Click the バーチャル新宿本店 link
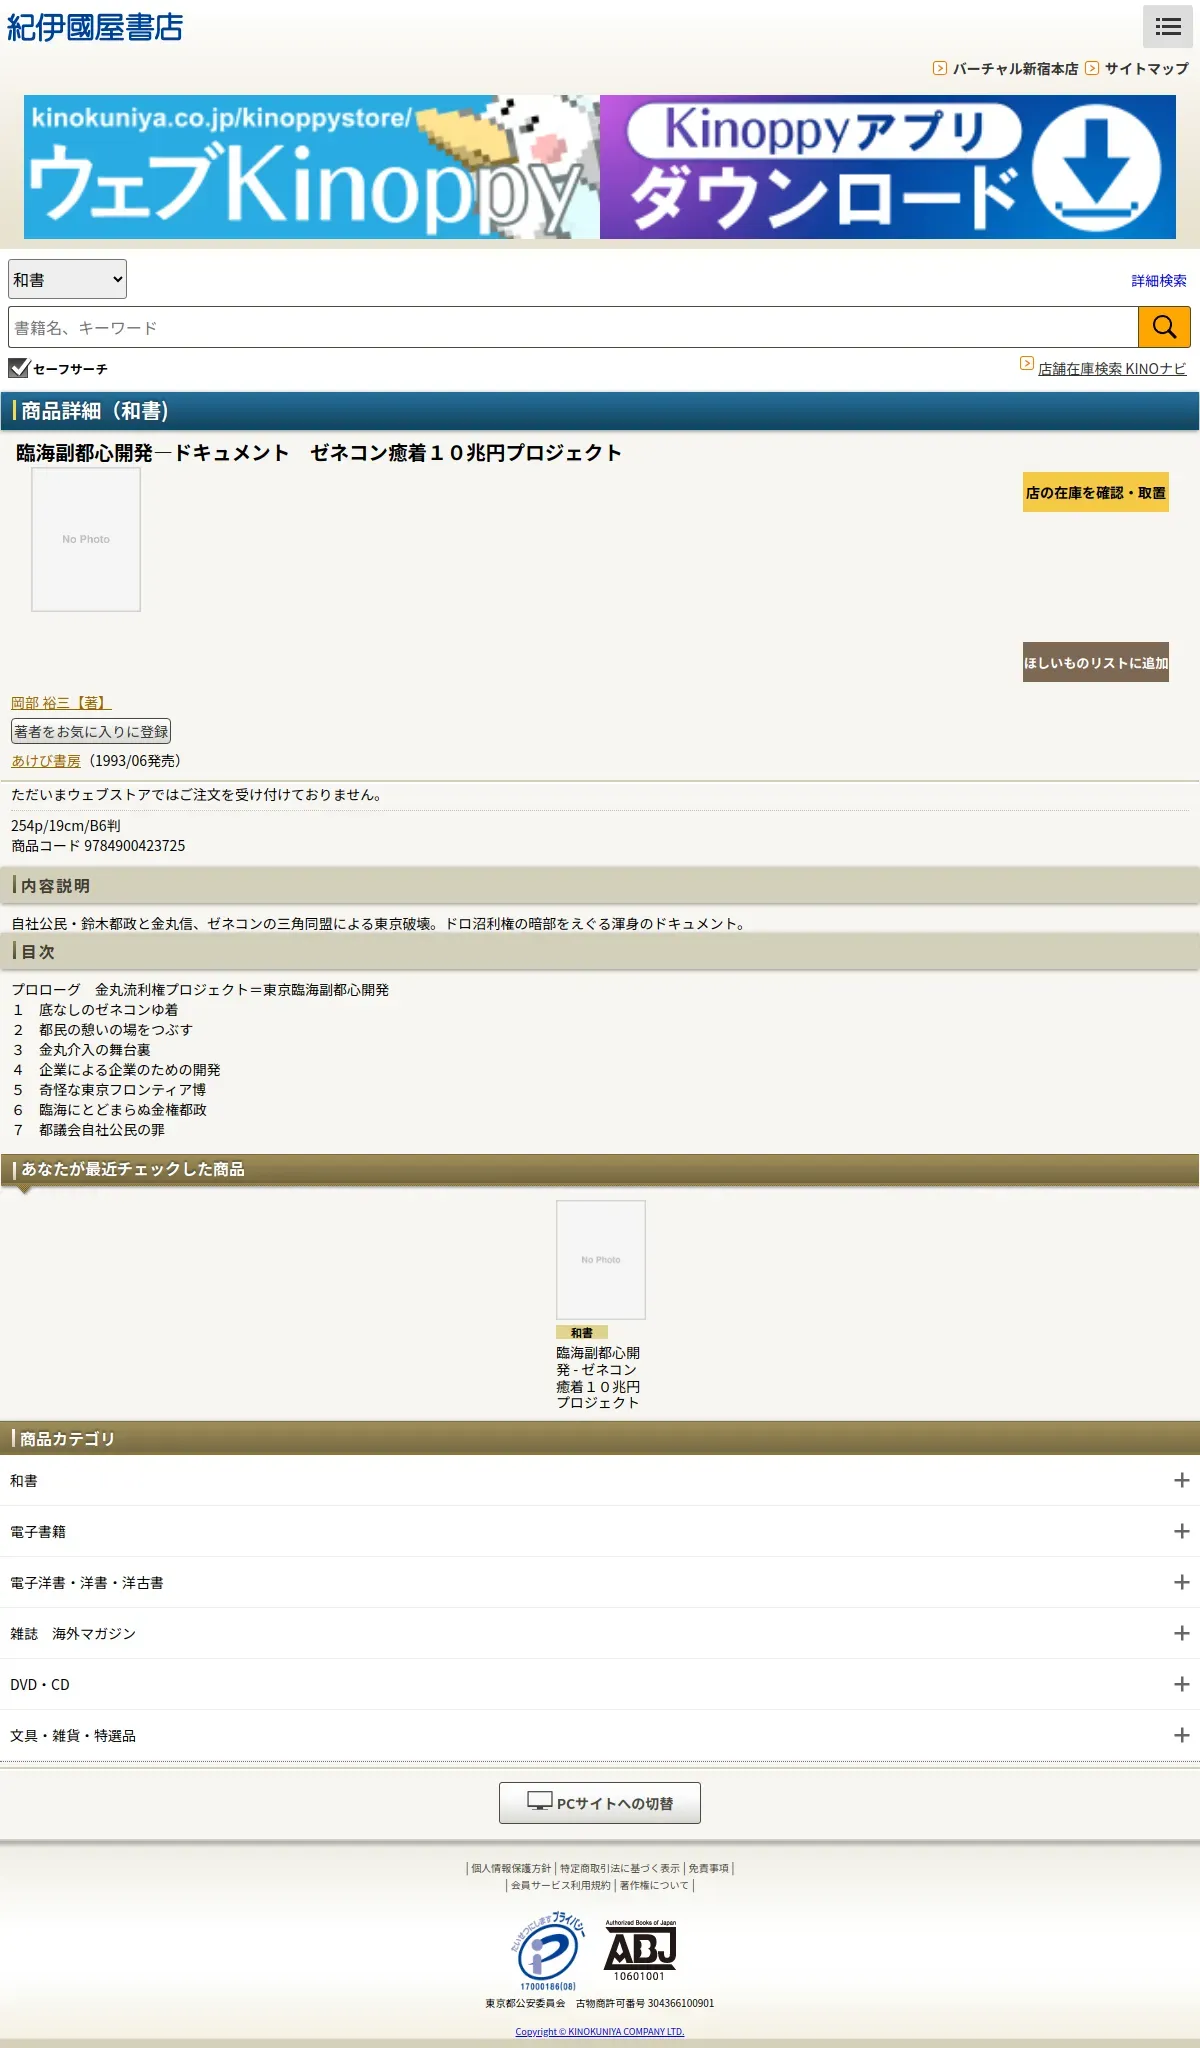Screen dimensions: 1200x2048 [x=1015, y=69]
